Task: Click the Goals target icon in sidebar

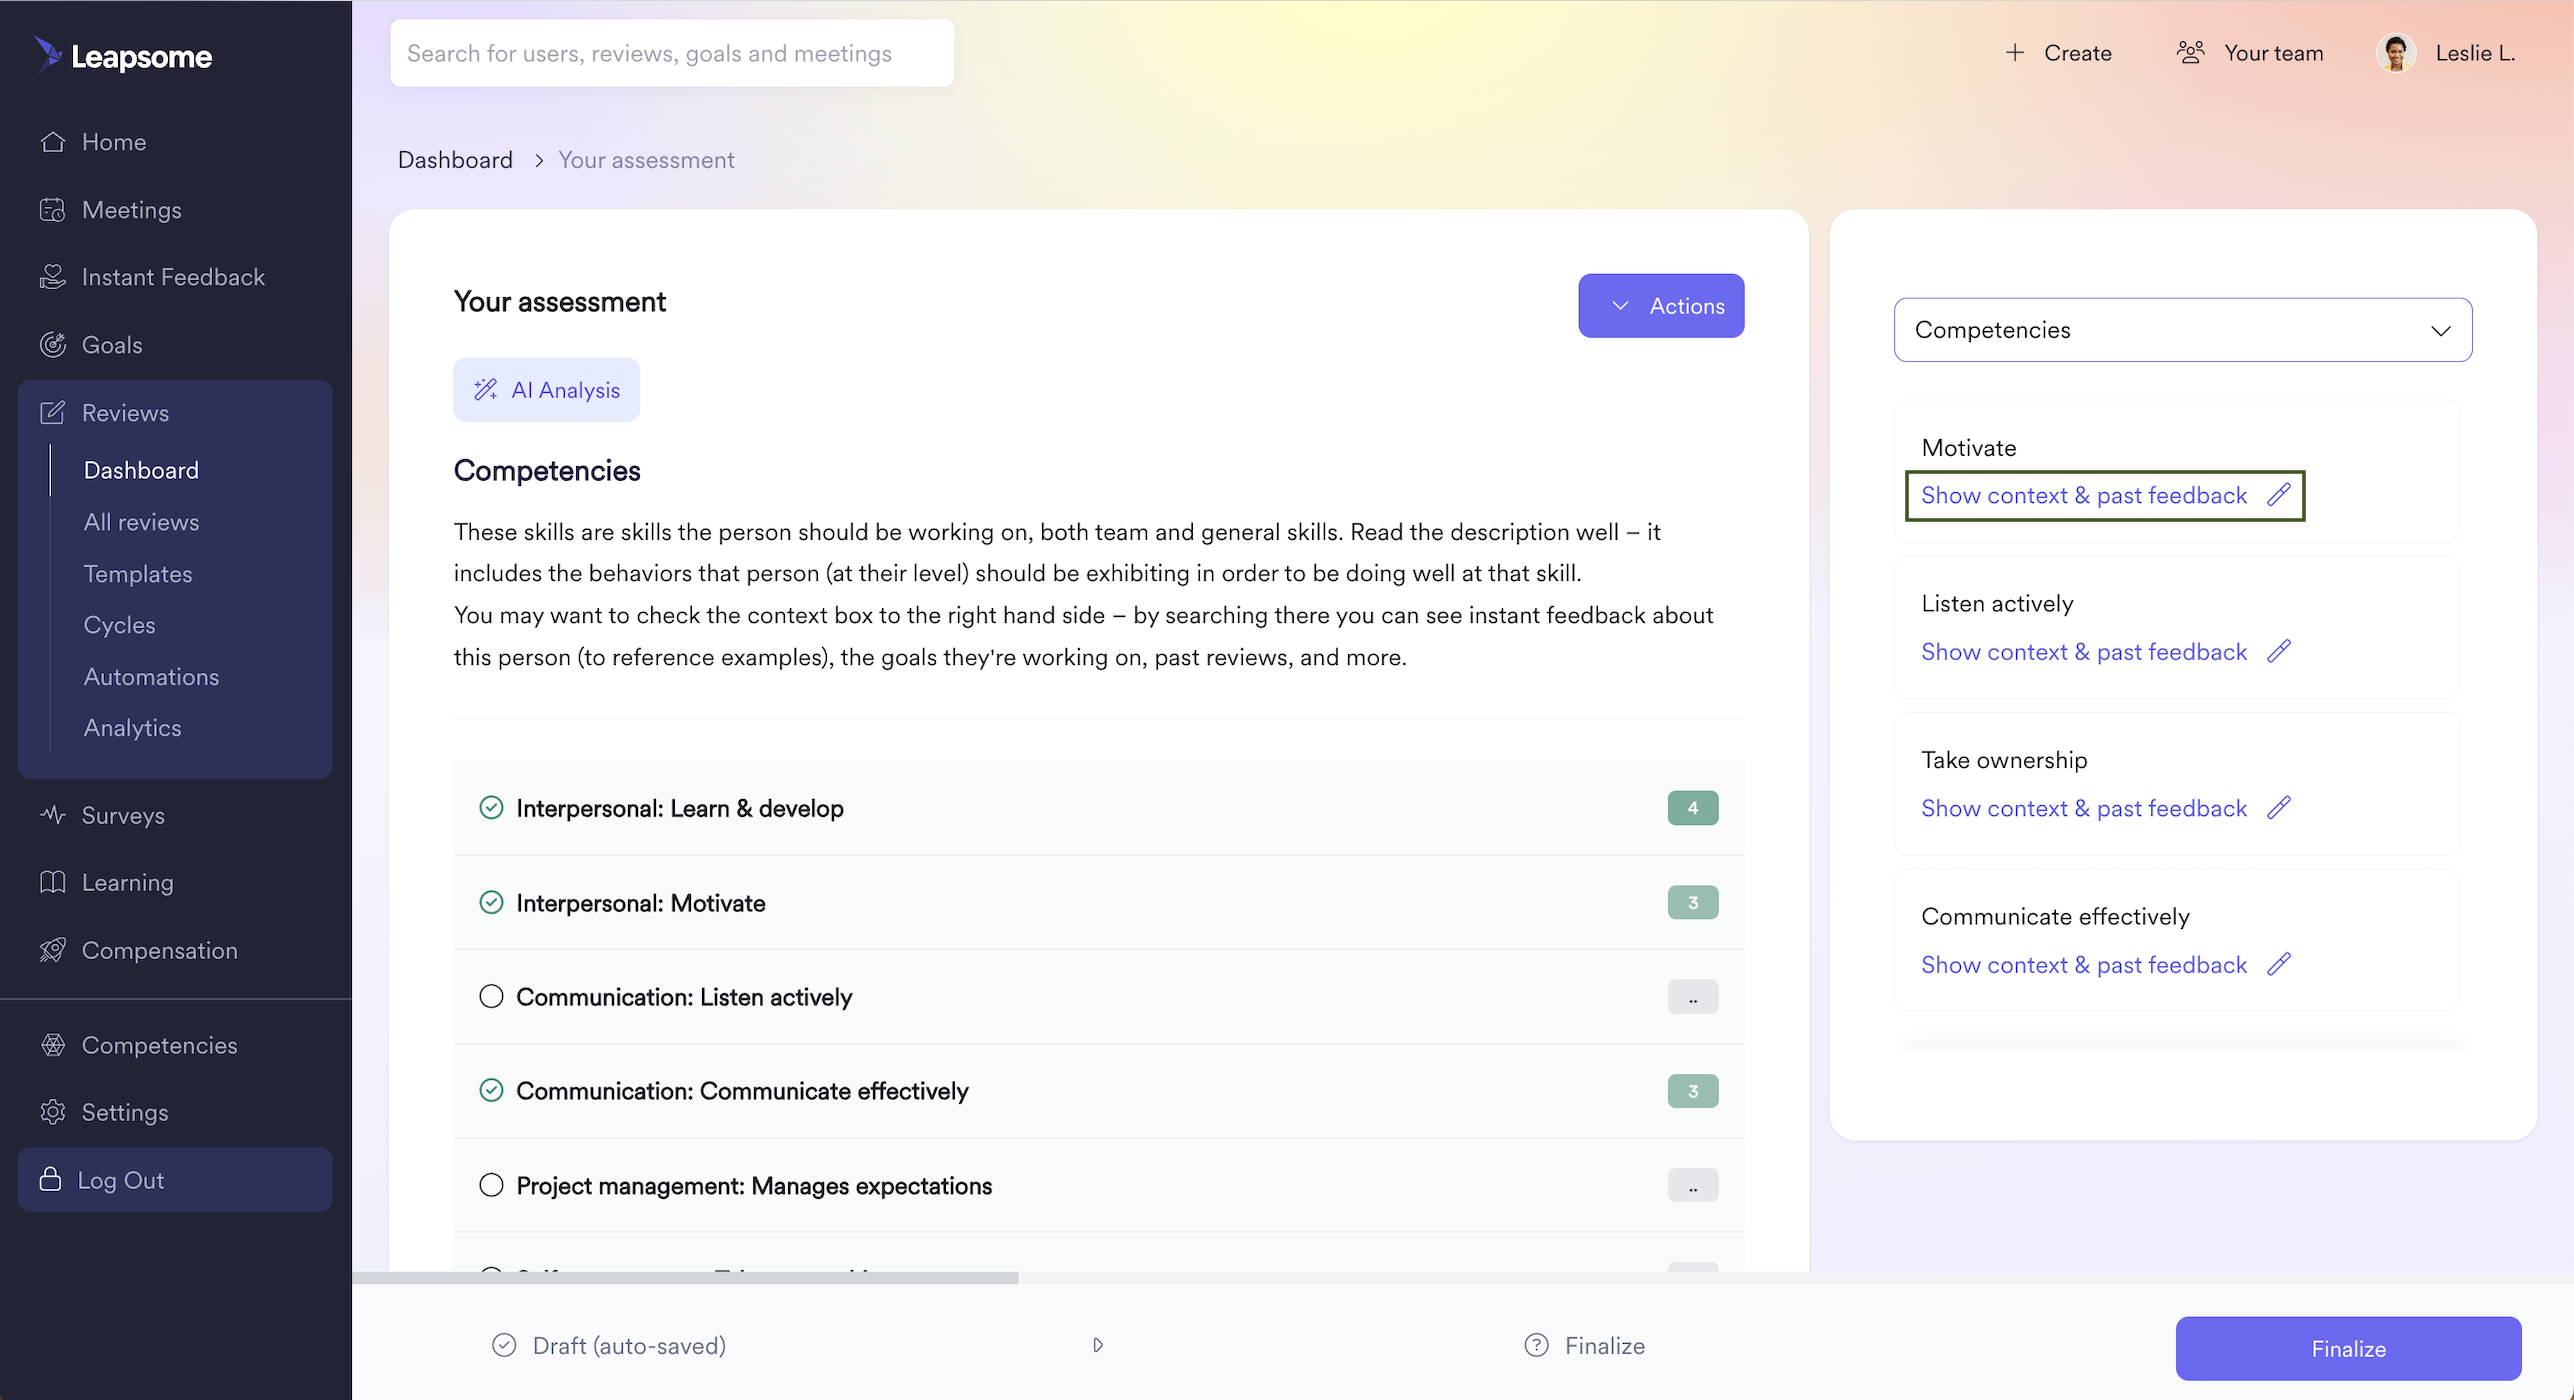Action: coord(52,345)
